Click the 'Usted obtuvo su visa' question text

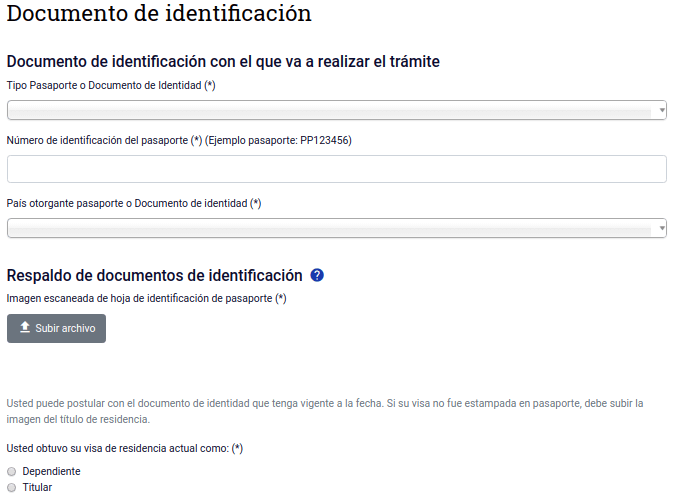click(125, 448)
